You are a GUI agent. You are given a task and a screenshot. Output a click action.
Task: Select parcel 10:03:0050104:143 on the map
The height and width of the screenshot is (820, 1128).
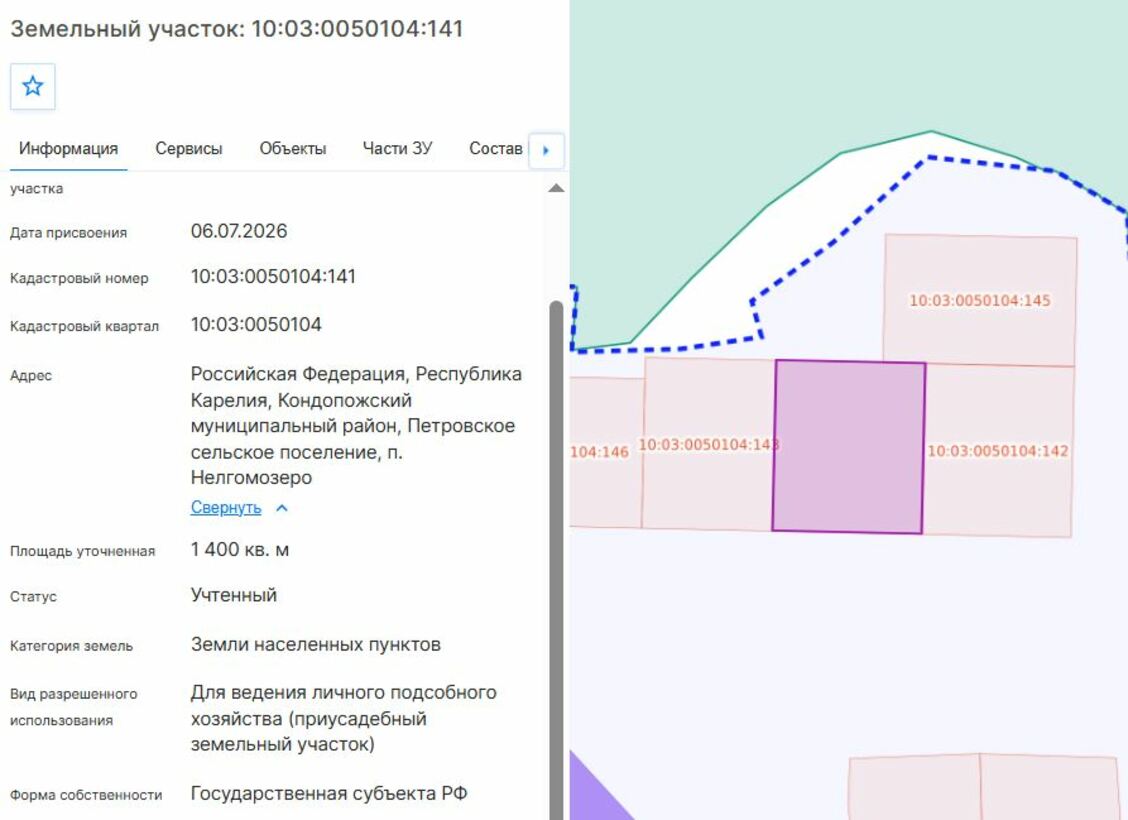[708, 445]
